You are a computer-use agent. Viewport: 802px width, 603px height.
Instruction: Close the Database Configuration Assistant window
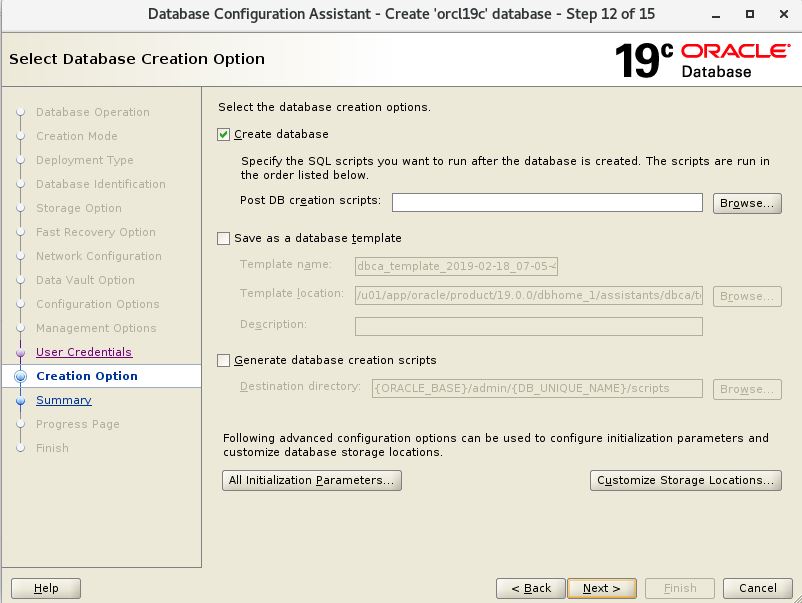[784, 14]
